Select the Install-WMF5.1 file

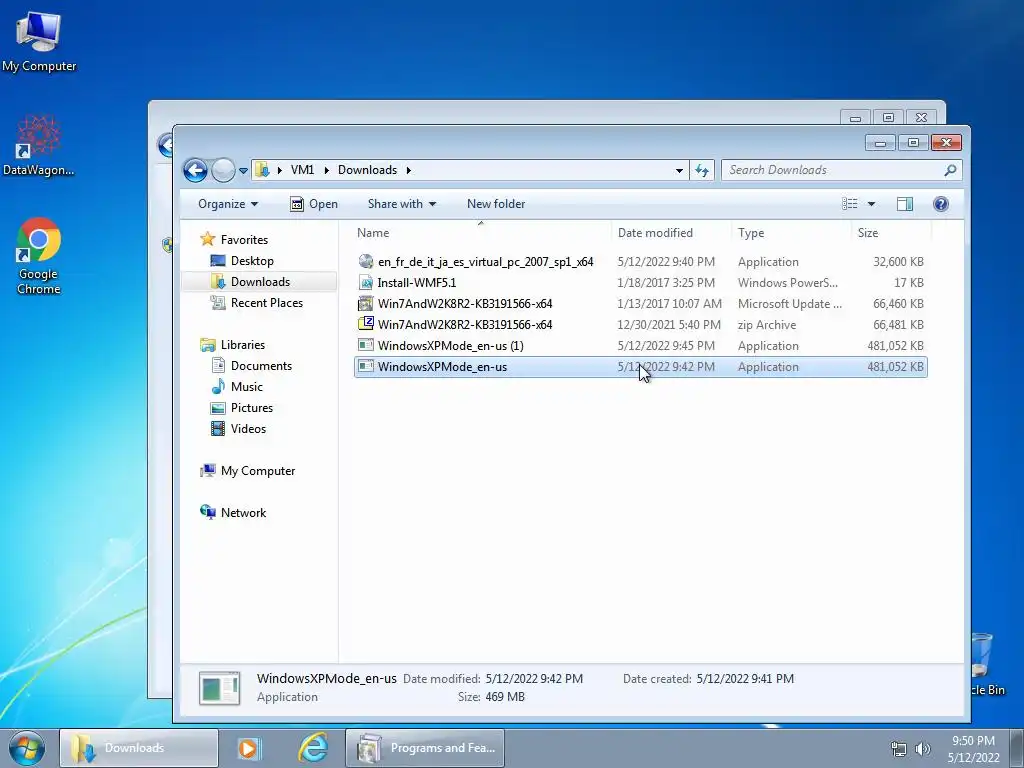click(641, 283)
